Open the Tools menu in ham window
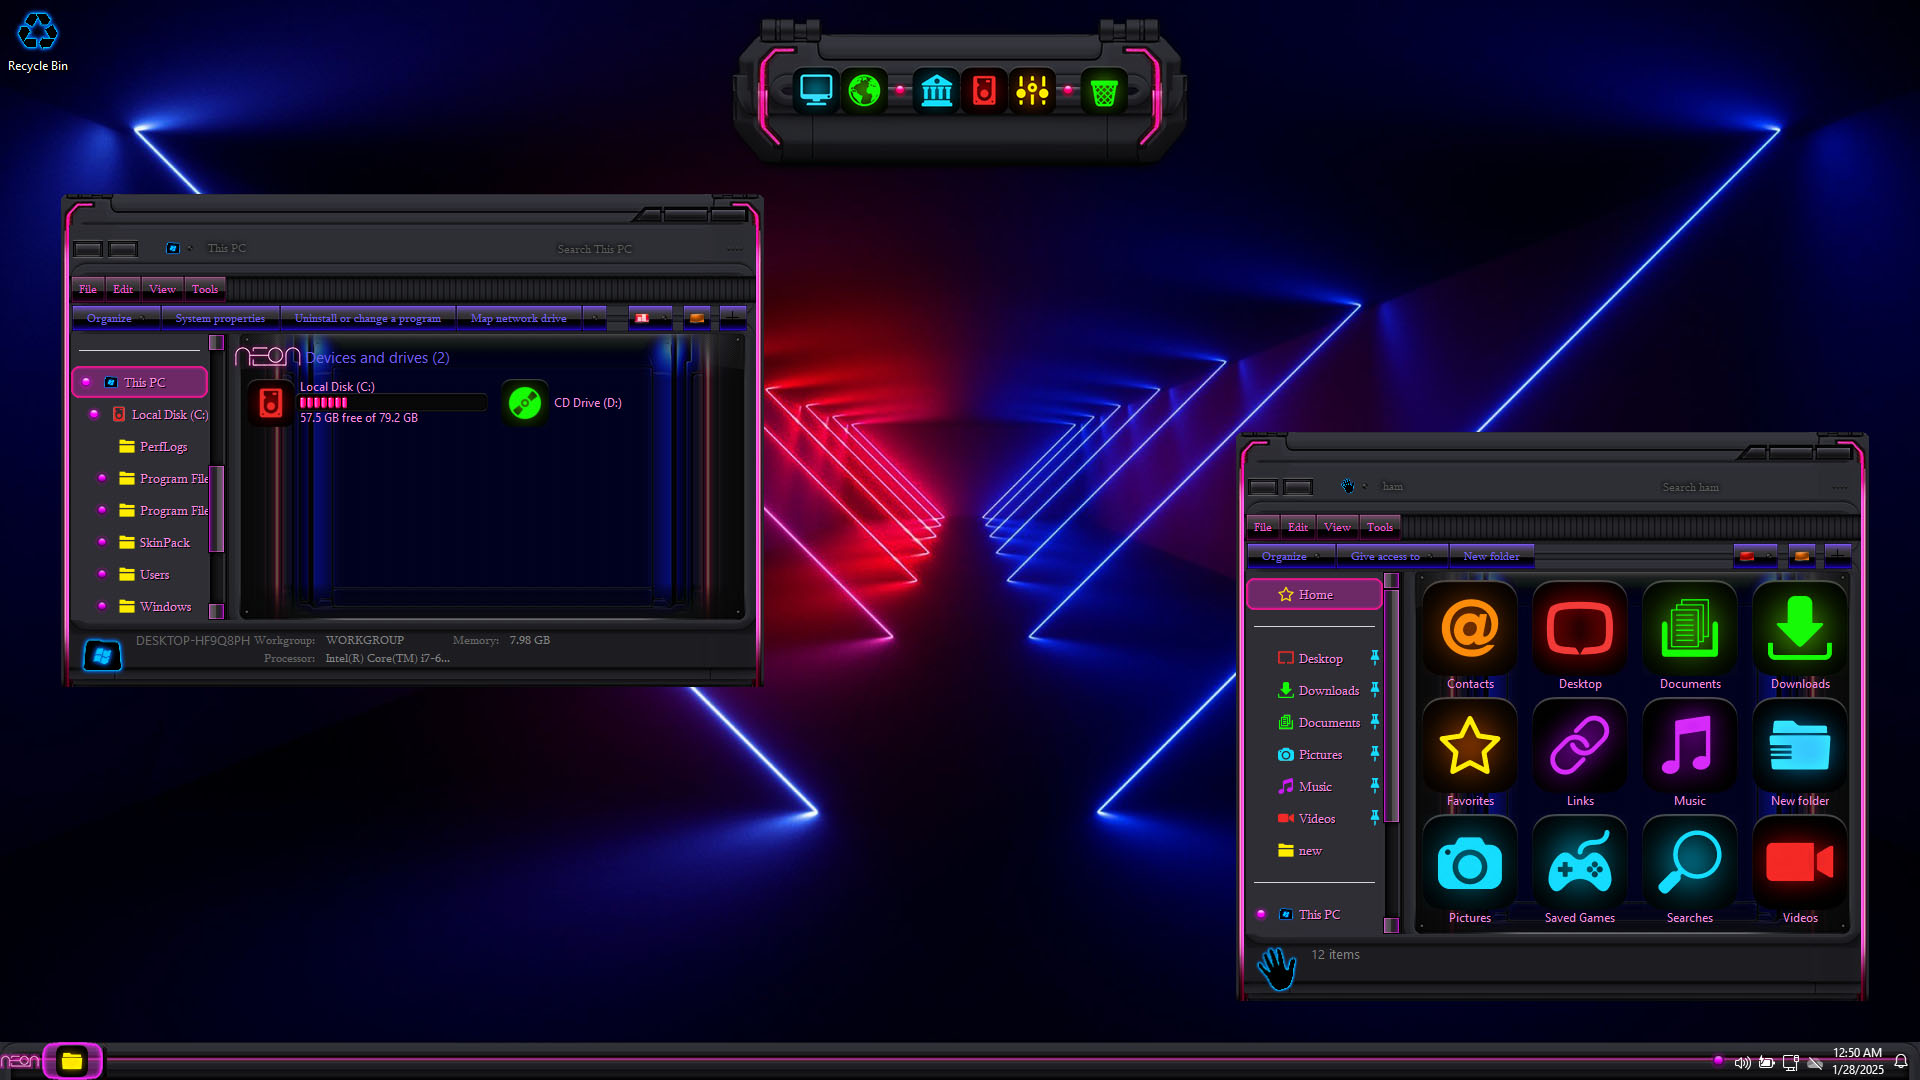The width and height of the screenshot is (1920, 1080). click(x=1379, y=527)
